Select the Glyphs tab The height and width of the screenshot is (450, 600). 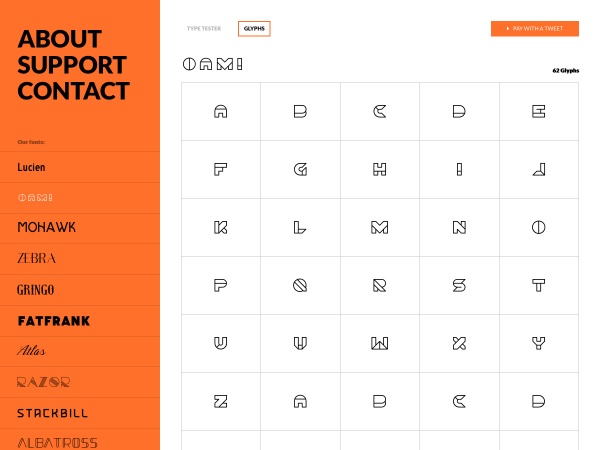pos(254,29)
